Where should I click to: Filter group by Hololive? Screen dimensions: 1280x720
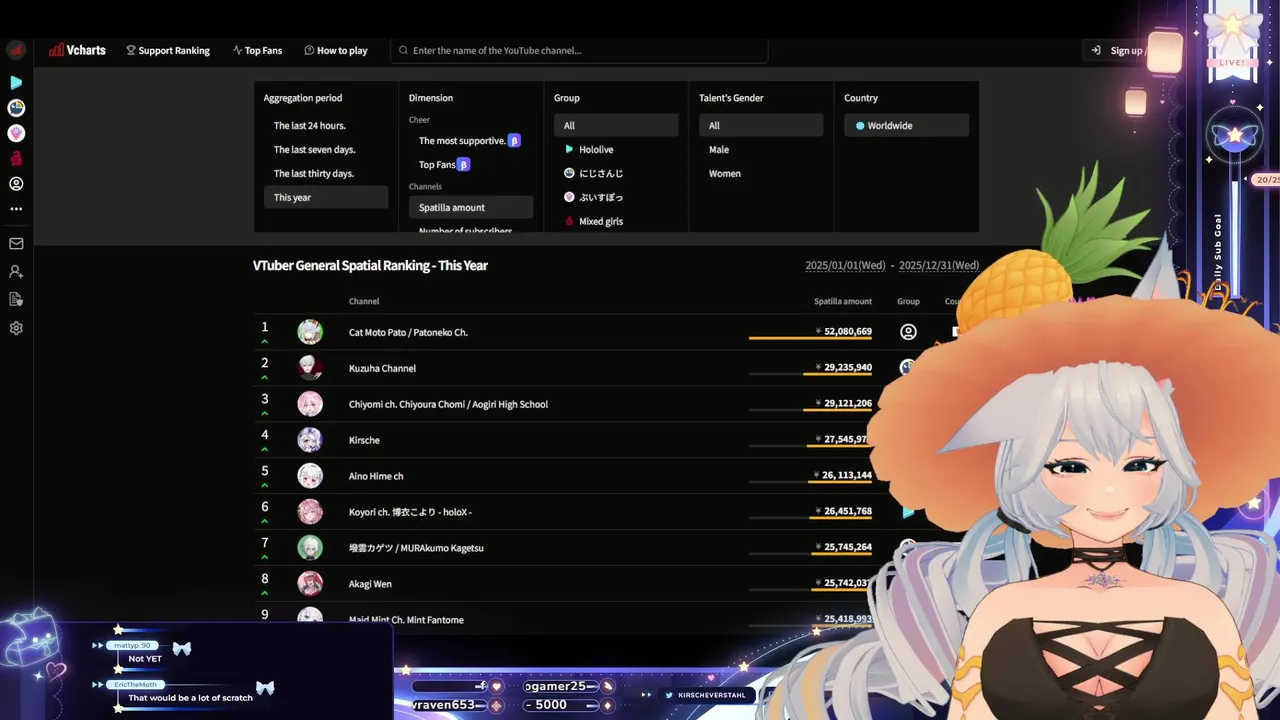616,149
